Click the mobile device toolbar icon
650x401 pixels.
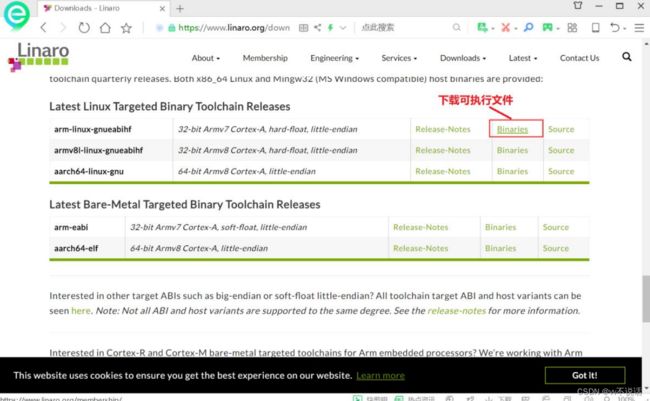tap(596, 27)
